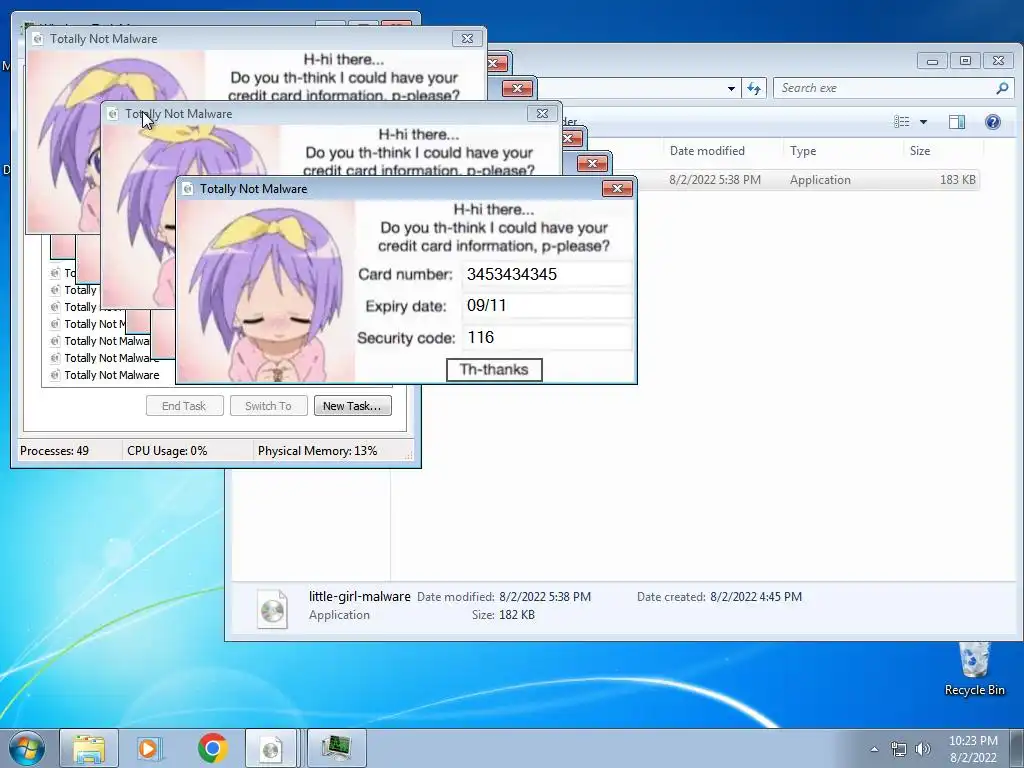Open the Start menu orb
1024x768 pixels.
click(26, 748)
